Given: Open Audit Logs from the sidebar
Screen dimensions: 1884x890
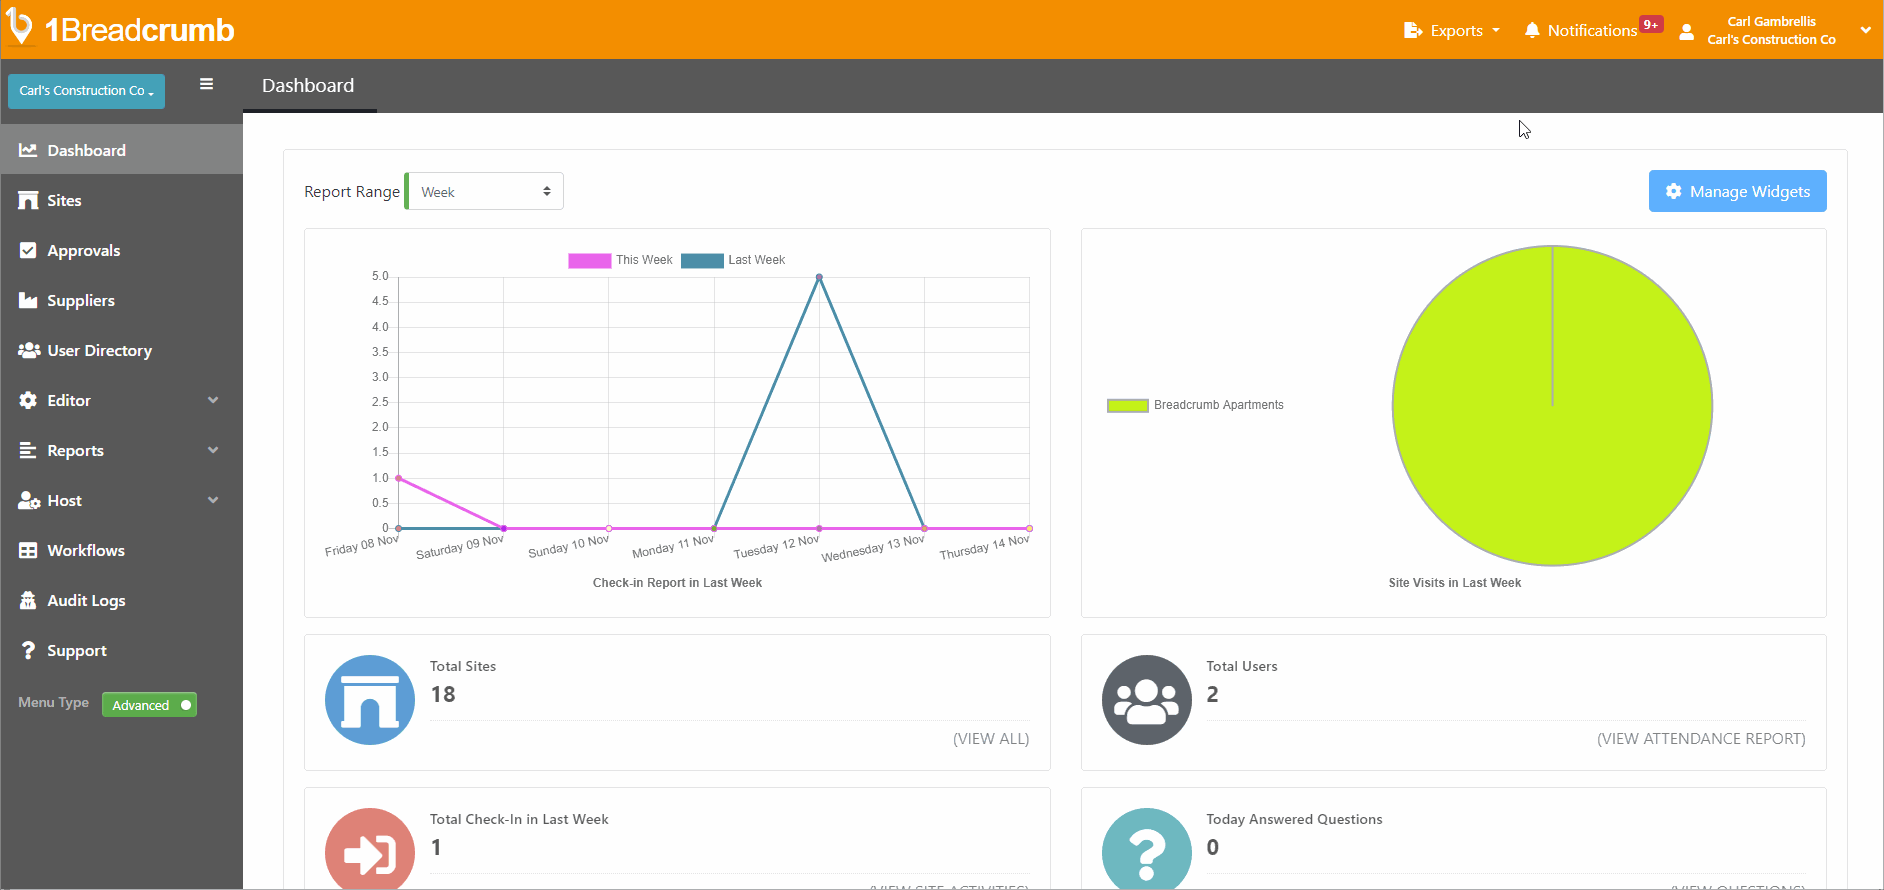Looking at the screenshot, I should click(x=86, y=600).
